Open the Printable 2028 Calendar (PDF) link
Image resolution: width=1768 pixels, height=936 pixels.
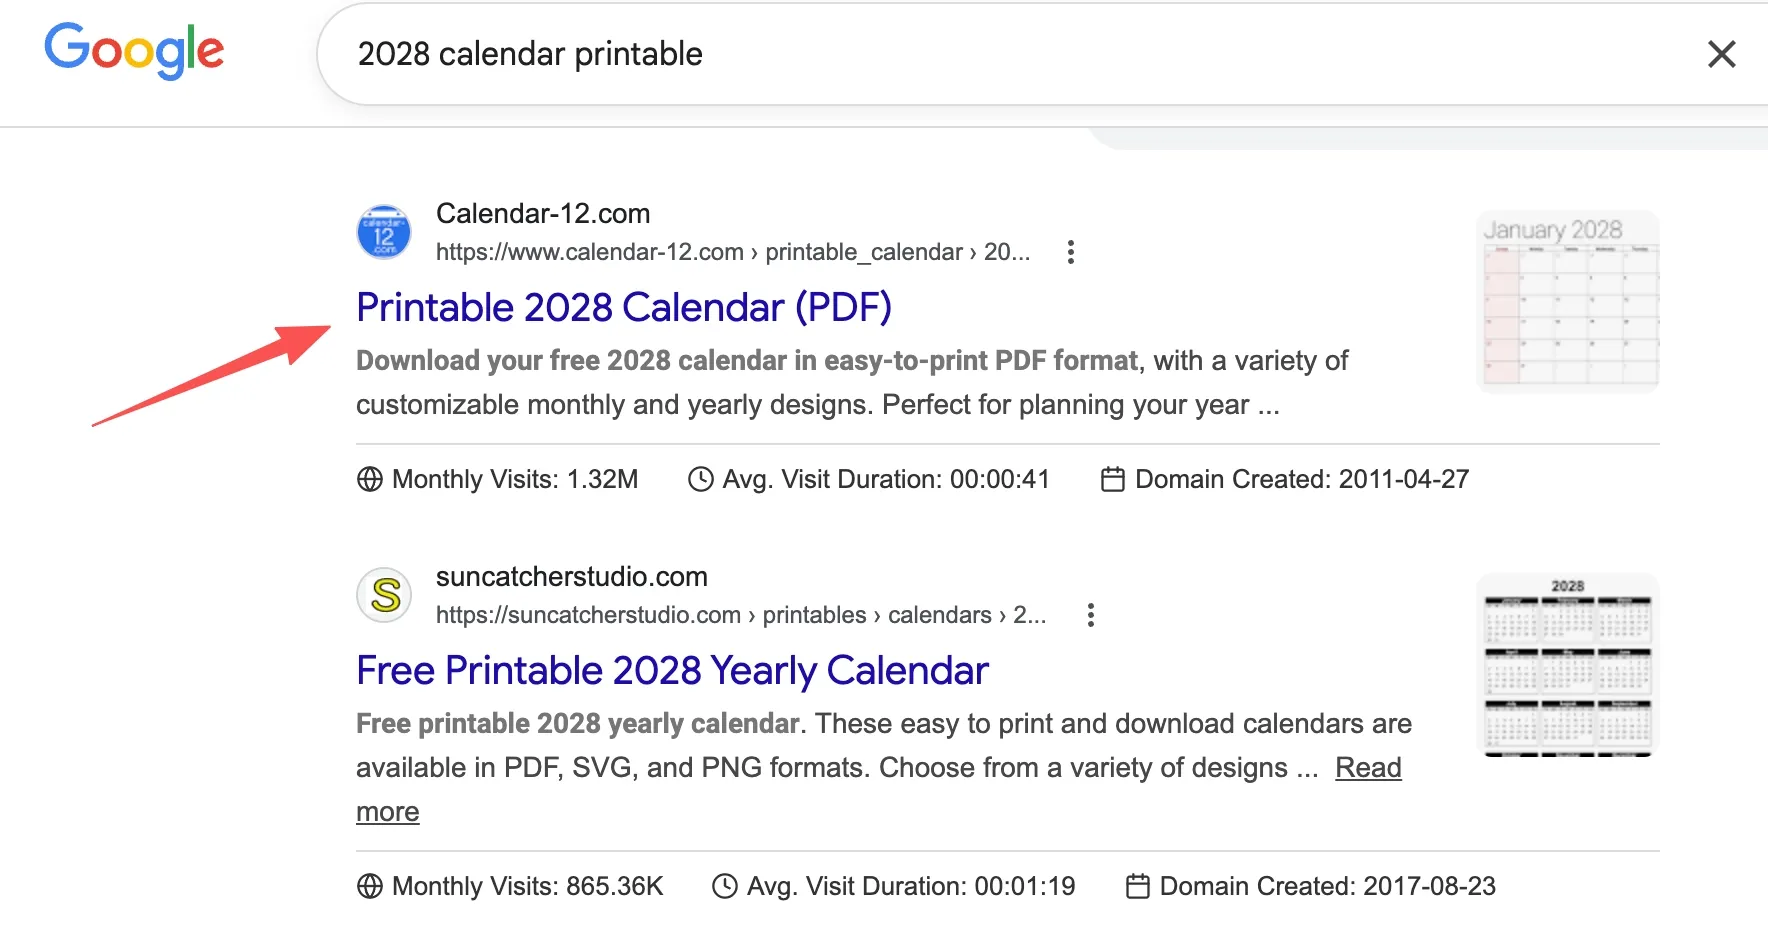click(624, 307)
